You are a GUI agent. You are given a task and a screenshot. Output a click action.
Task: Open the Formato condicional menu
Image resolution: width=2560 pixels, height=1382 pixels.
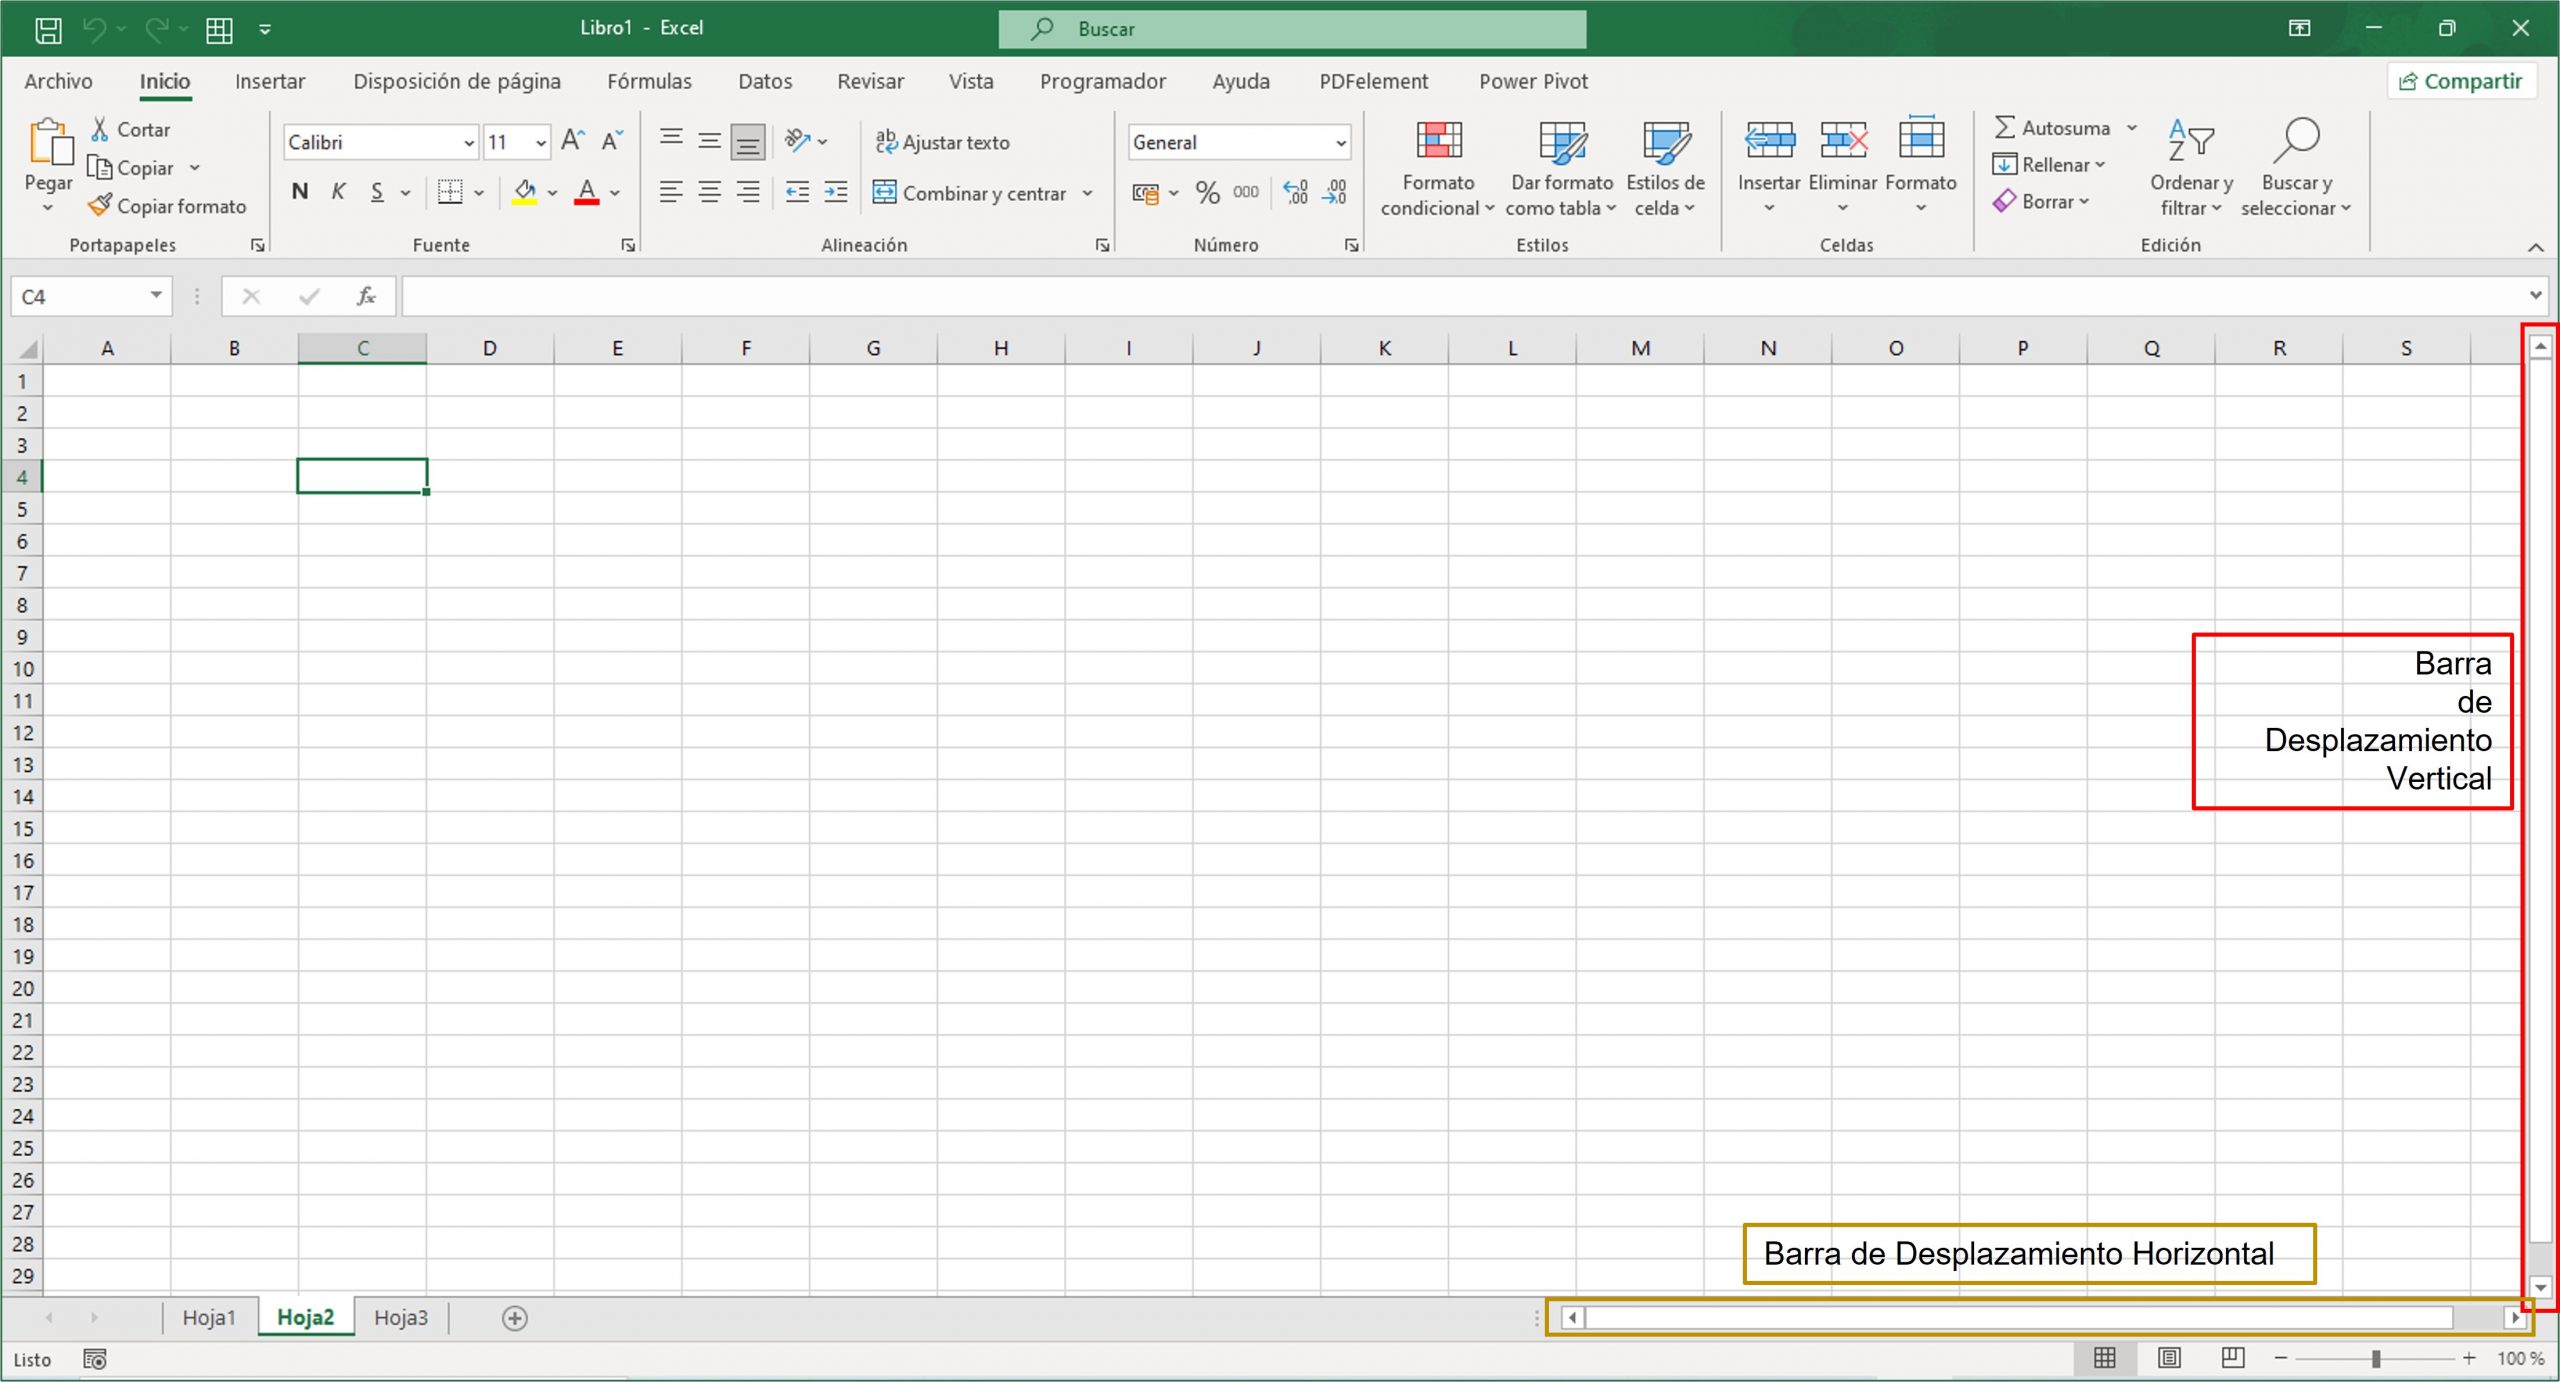coord(1437,168)
